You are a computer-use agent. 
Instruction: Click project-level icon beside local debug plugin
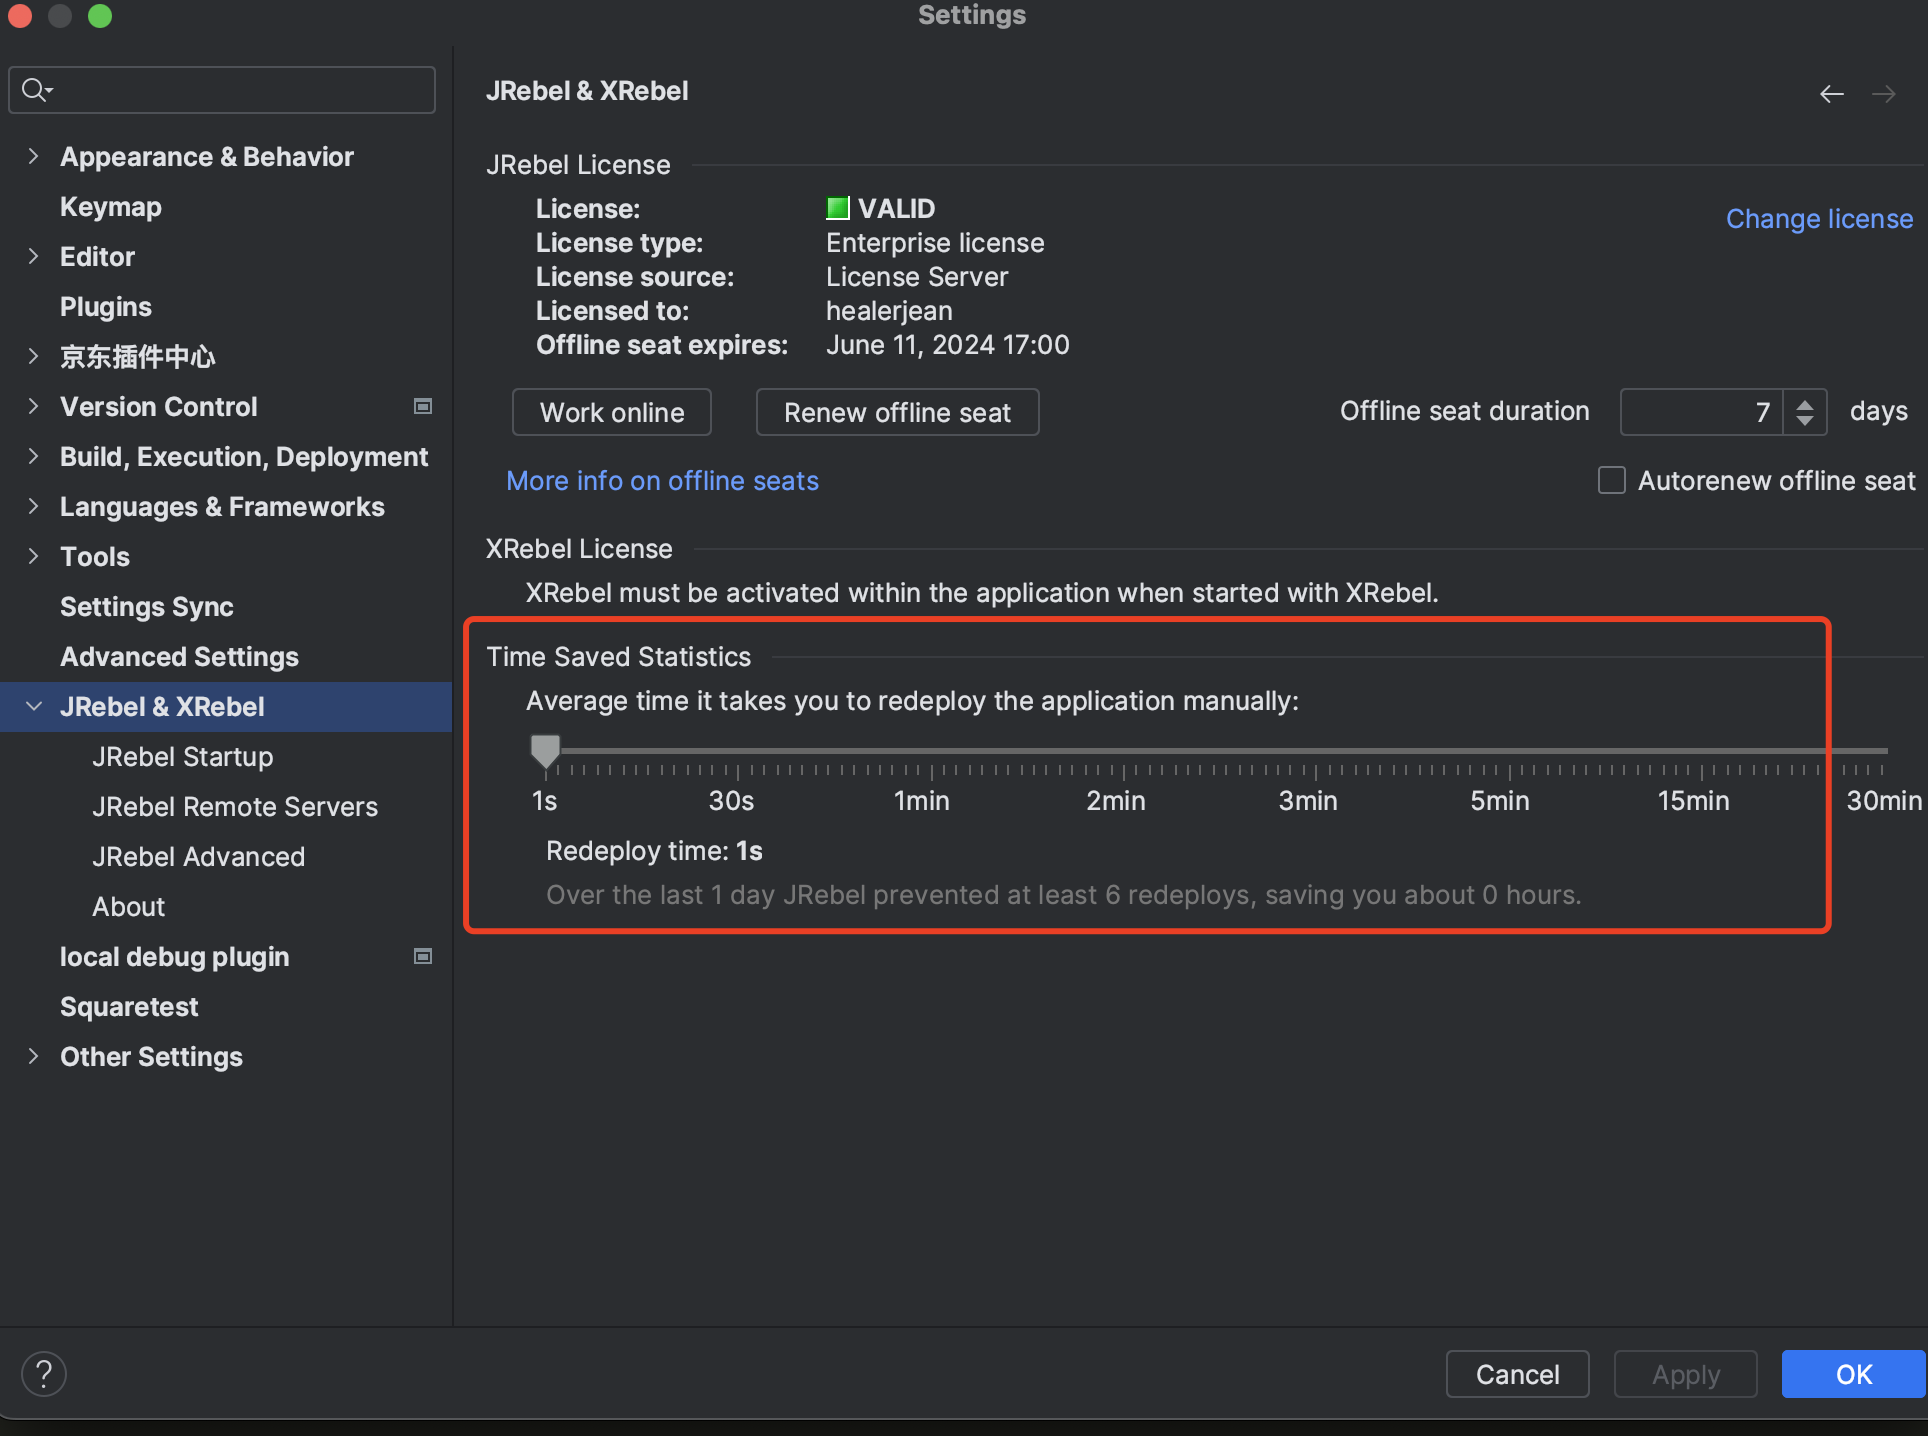423,956
